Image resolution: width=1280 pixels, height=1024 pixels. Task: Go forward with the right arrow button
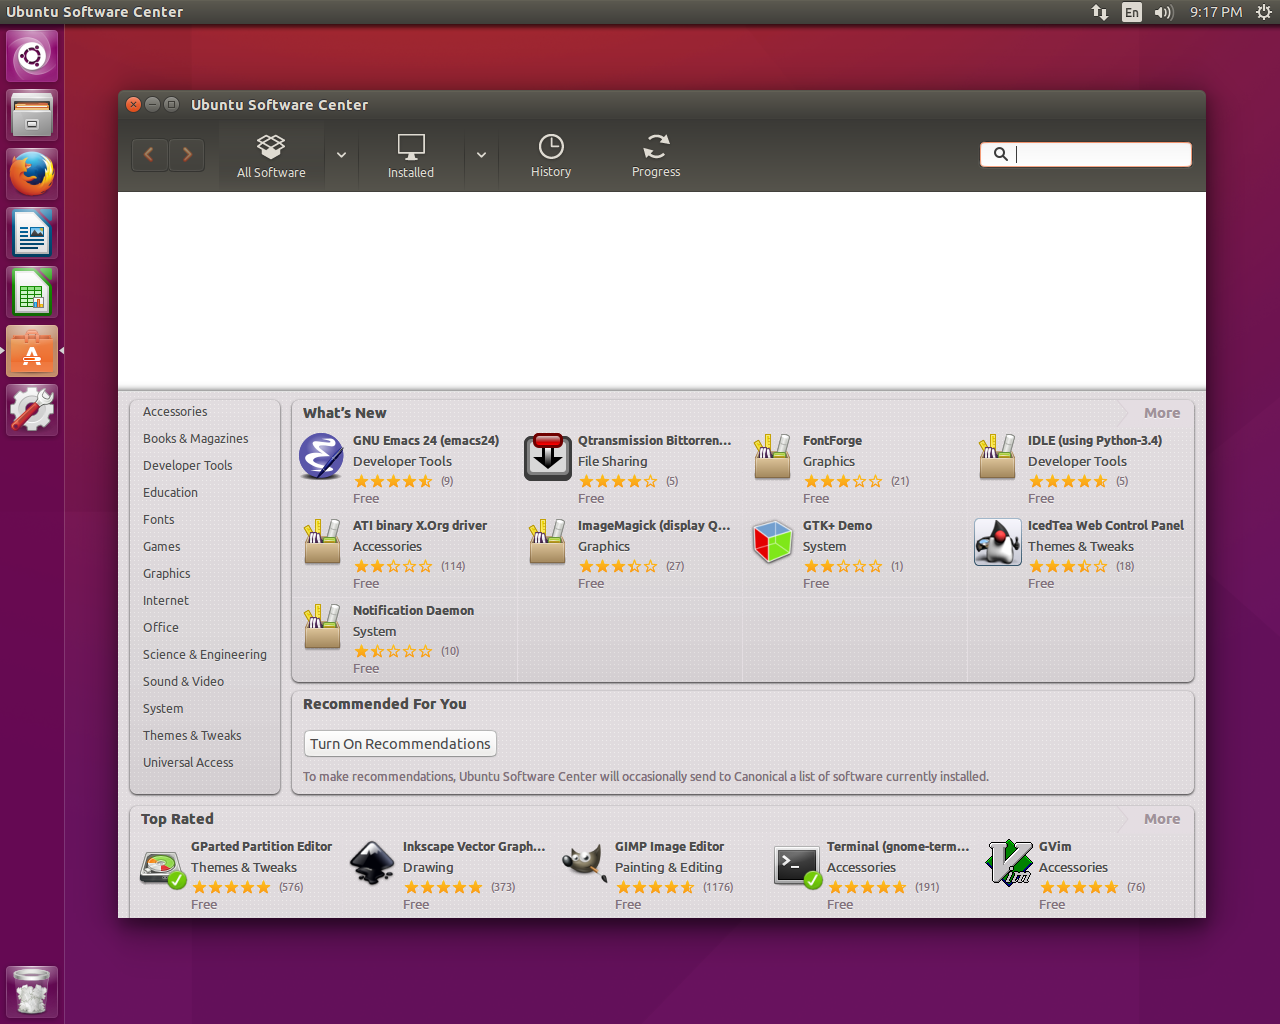click(x=187, y=154)
